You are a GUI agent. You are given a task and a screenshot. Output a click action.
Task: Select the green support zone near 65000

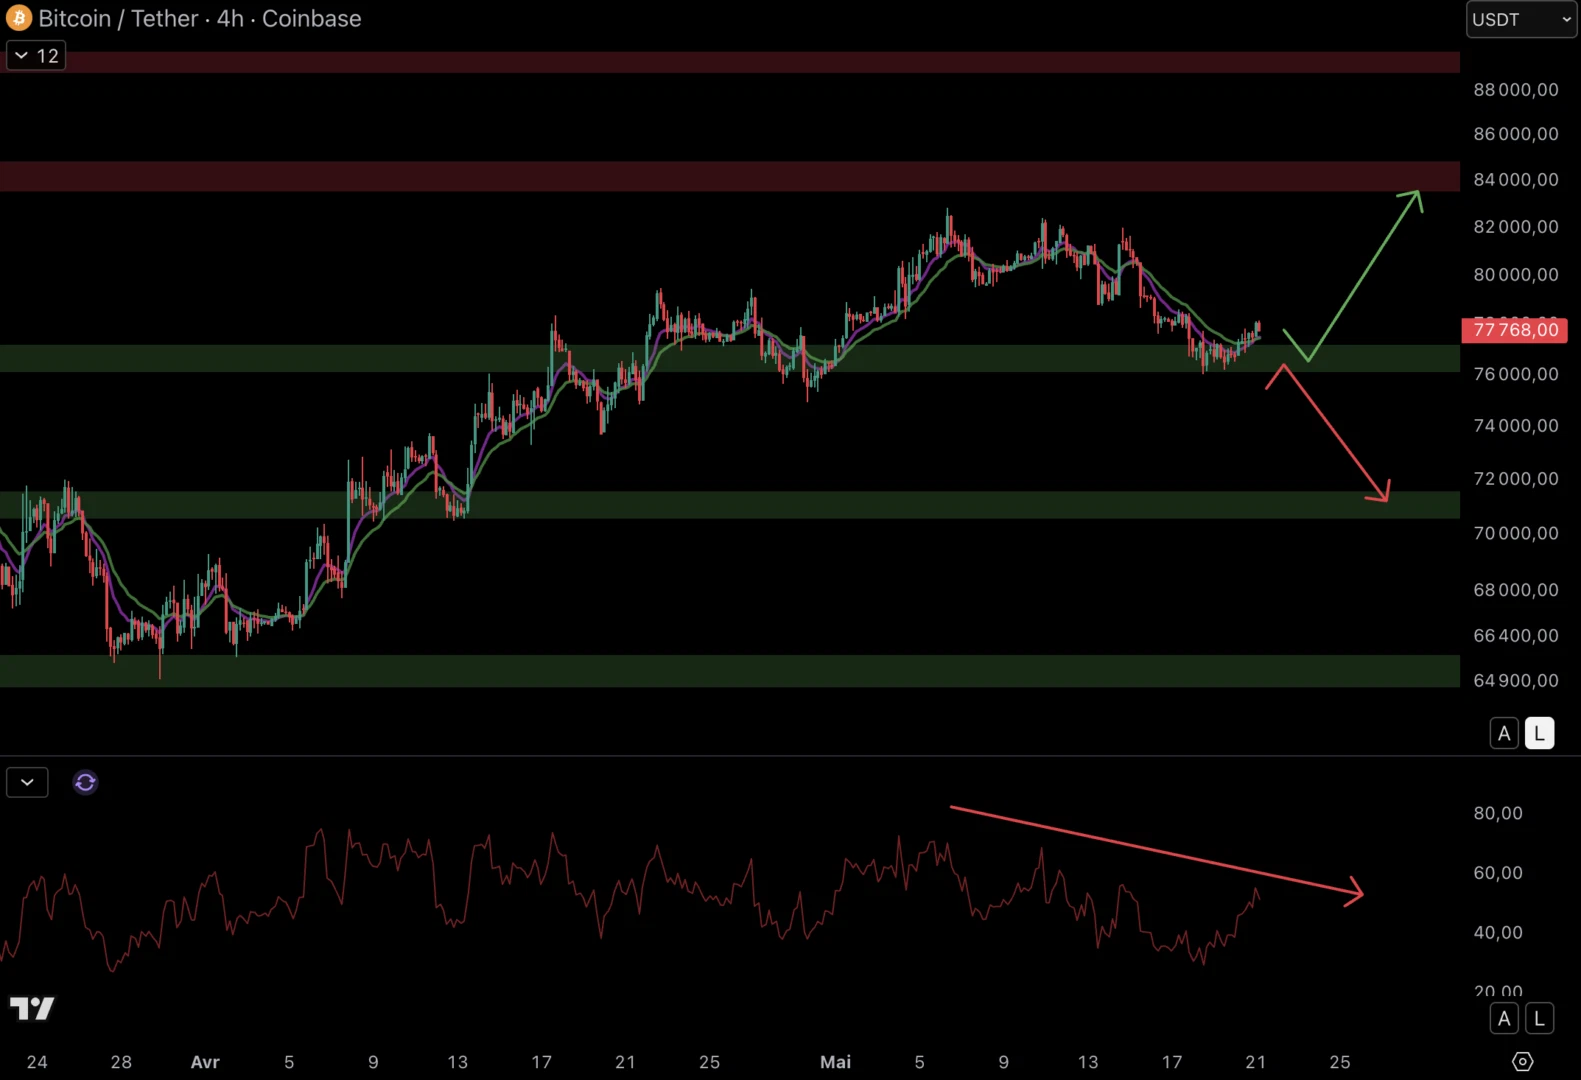(x=730, y=671)
